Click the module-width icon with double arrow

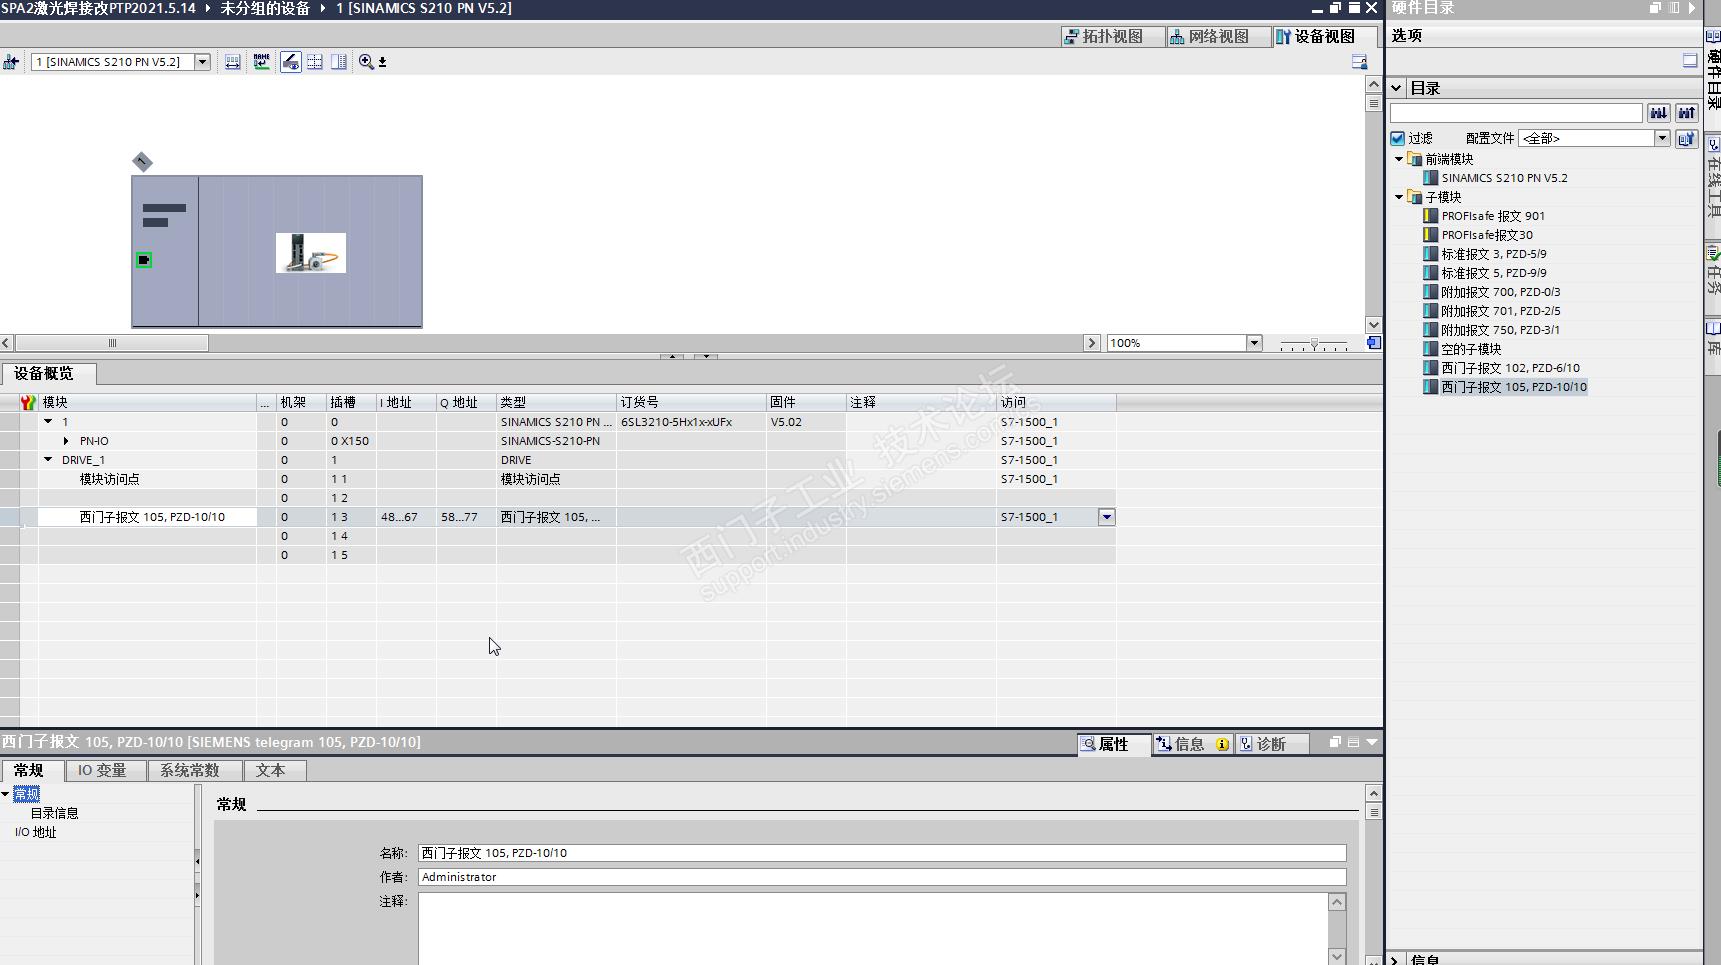click(x=232, y=62)
